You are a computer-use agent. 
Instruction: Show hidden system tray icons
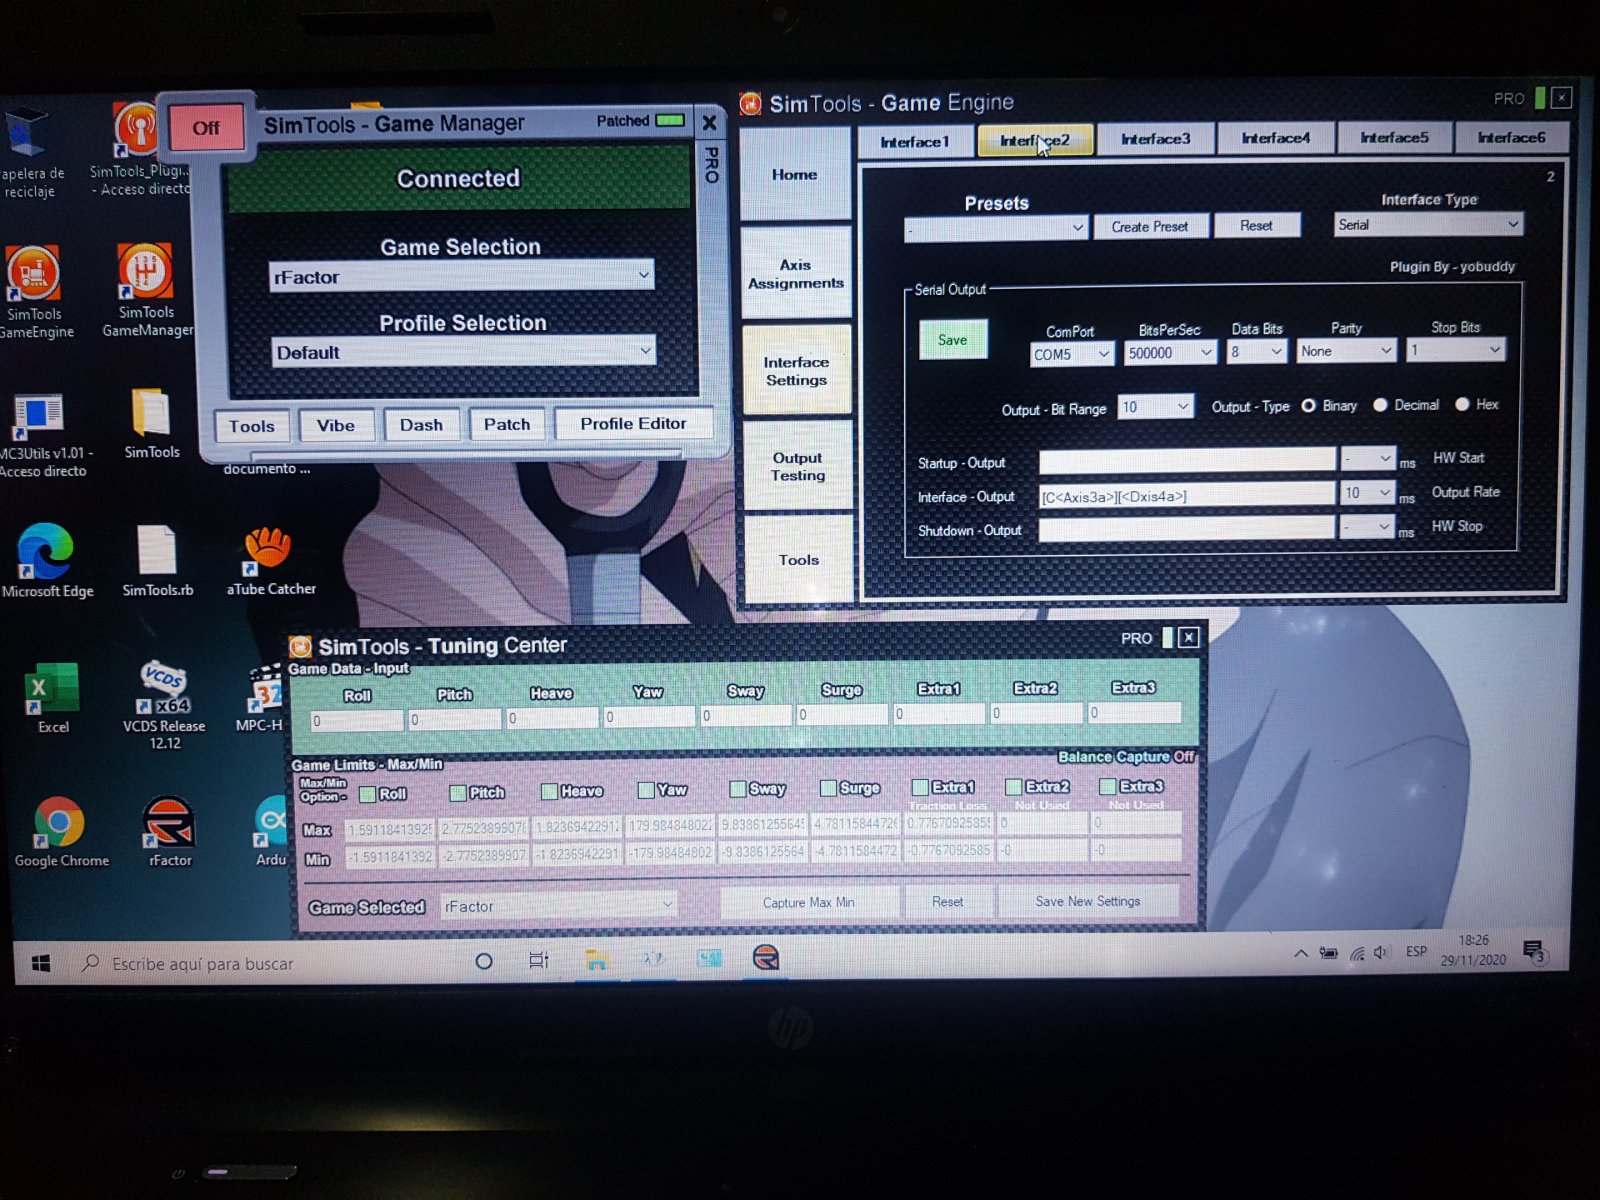(x=1301, y=953)
